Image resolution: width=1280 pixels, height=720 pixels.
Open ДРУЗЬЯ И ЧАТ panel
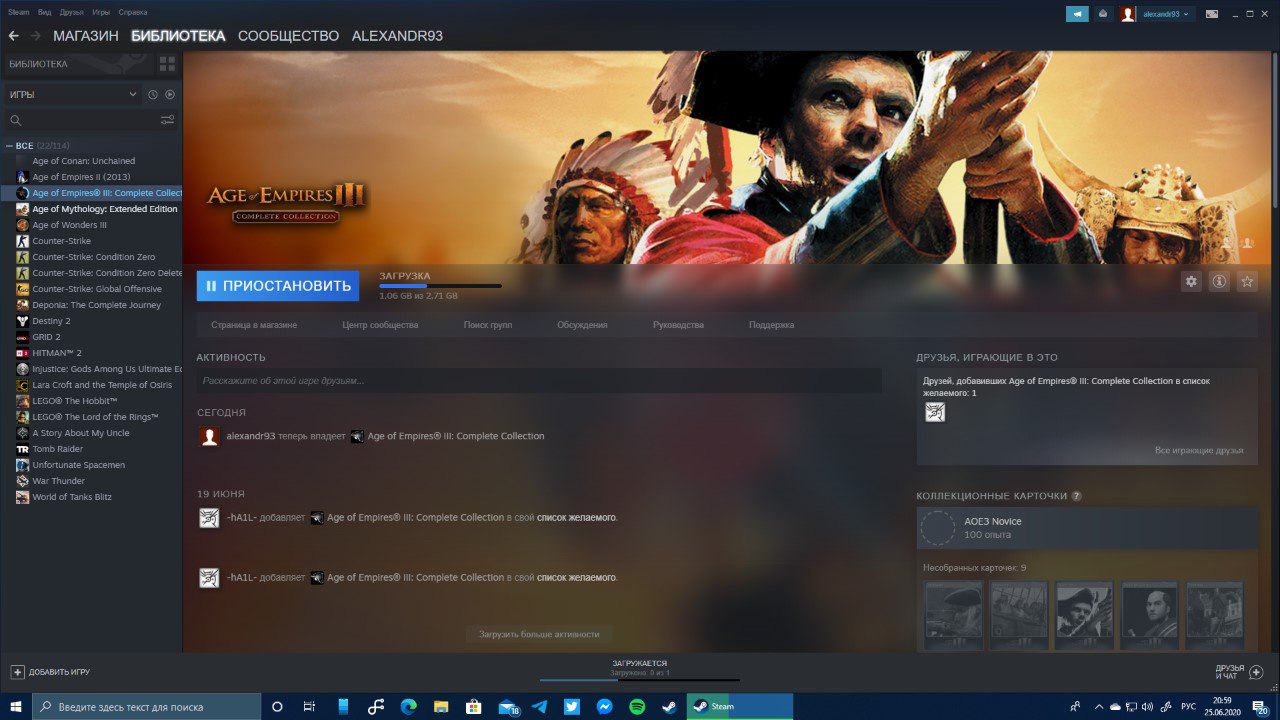[x=1239, y=672]
